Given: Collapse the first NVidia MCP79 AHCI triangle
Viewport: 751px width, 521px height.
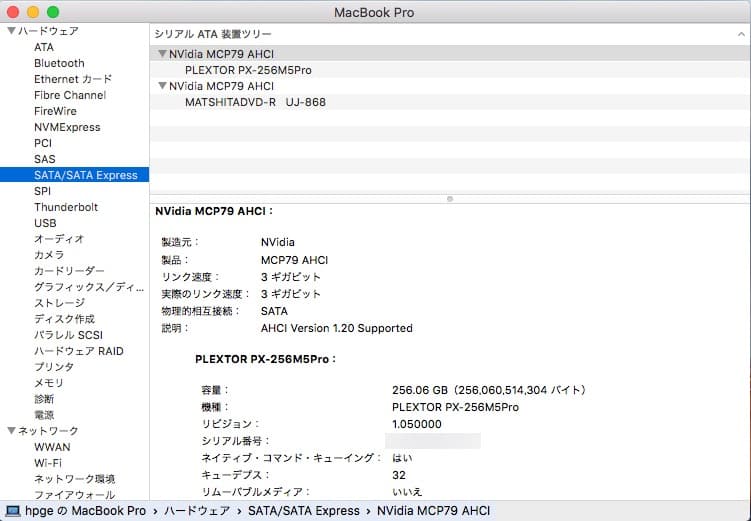Looking at the screenshot, I should (x=162, y=54).
